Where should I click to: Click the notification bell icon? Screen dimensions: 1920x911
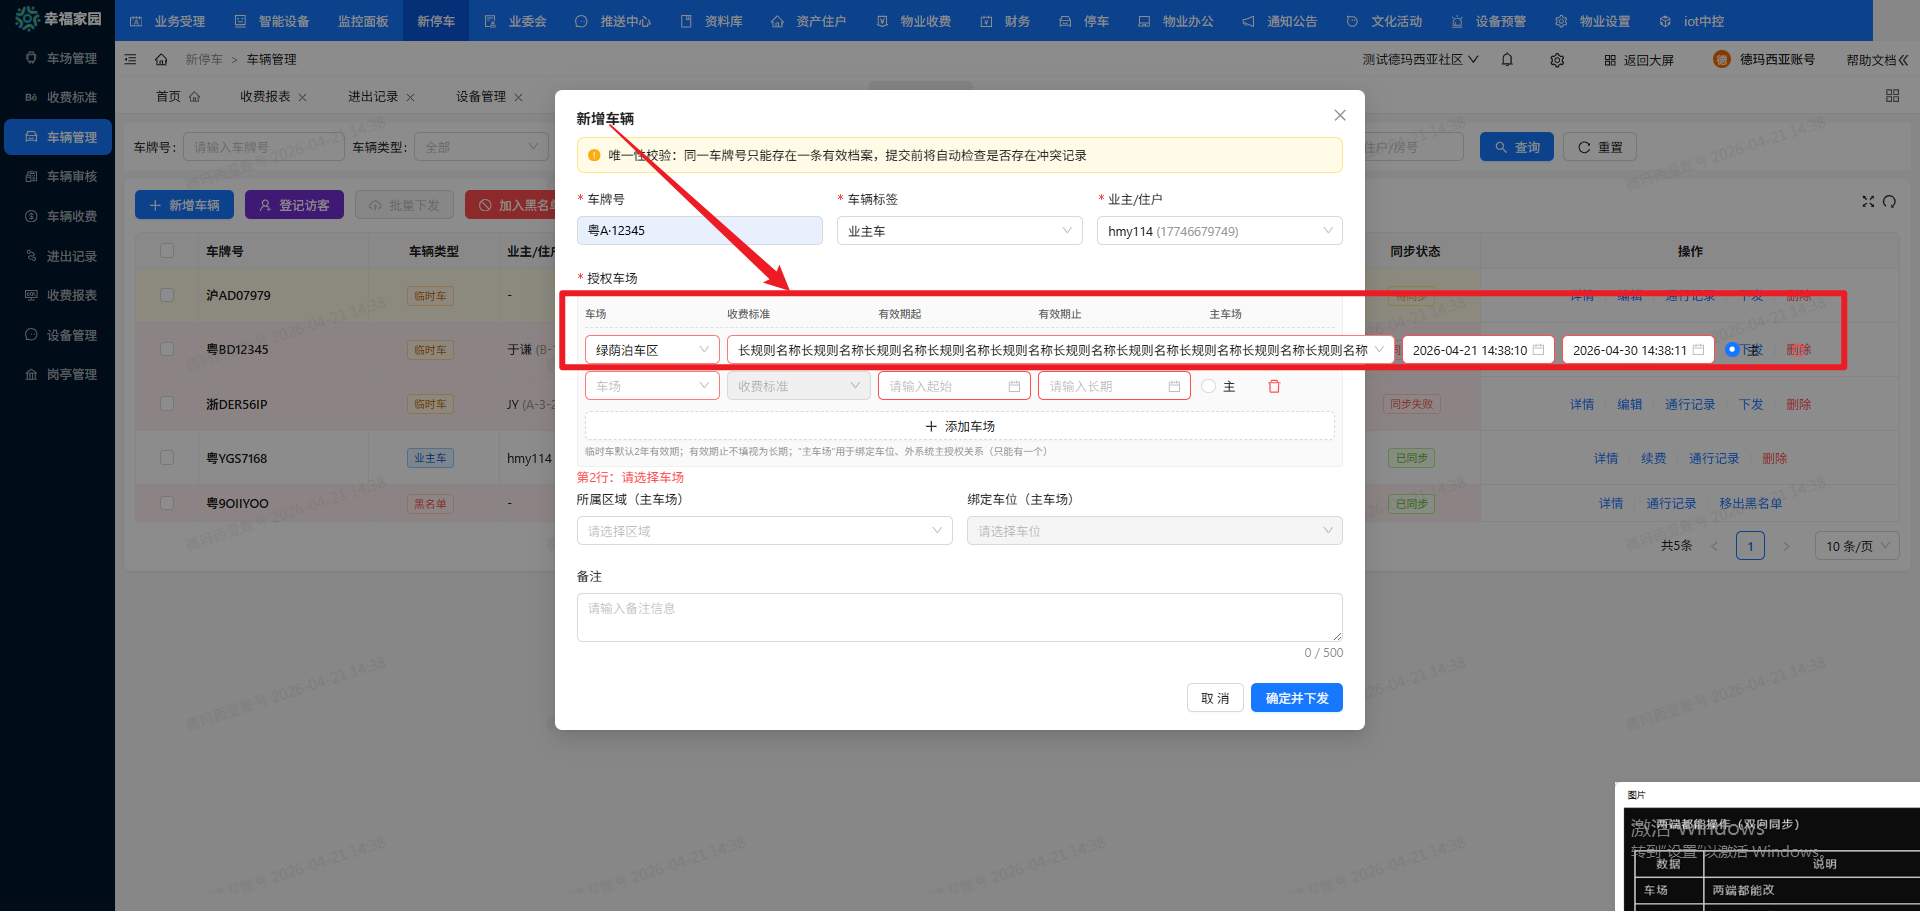[x=1507, y=60]
